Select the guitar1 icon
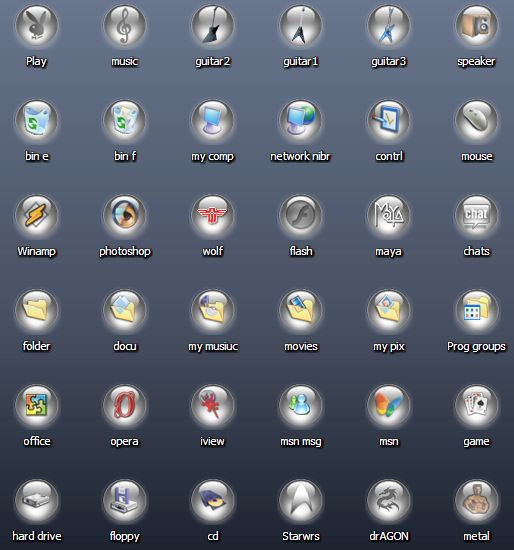Viewport: 514px width, 550px height. [301, 25]
